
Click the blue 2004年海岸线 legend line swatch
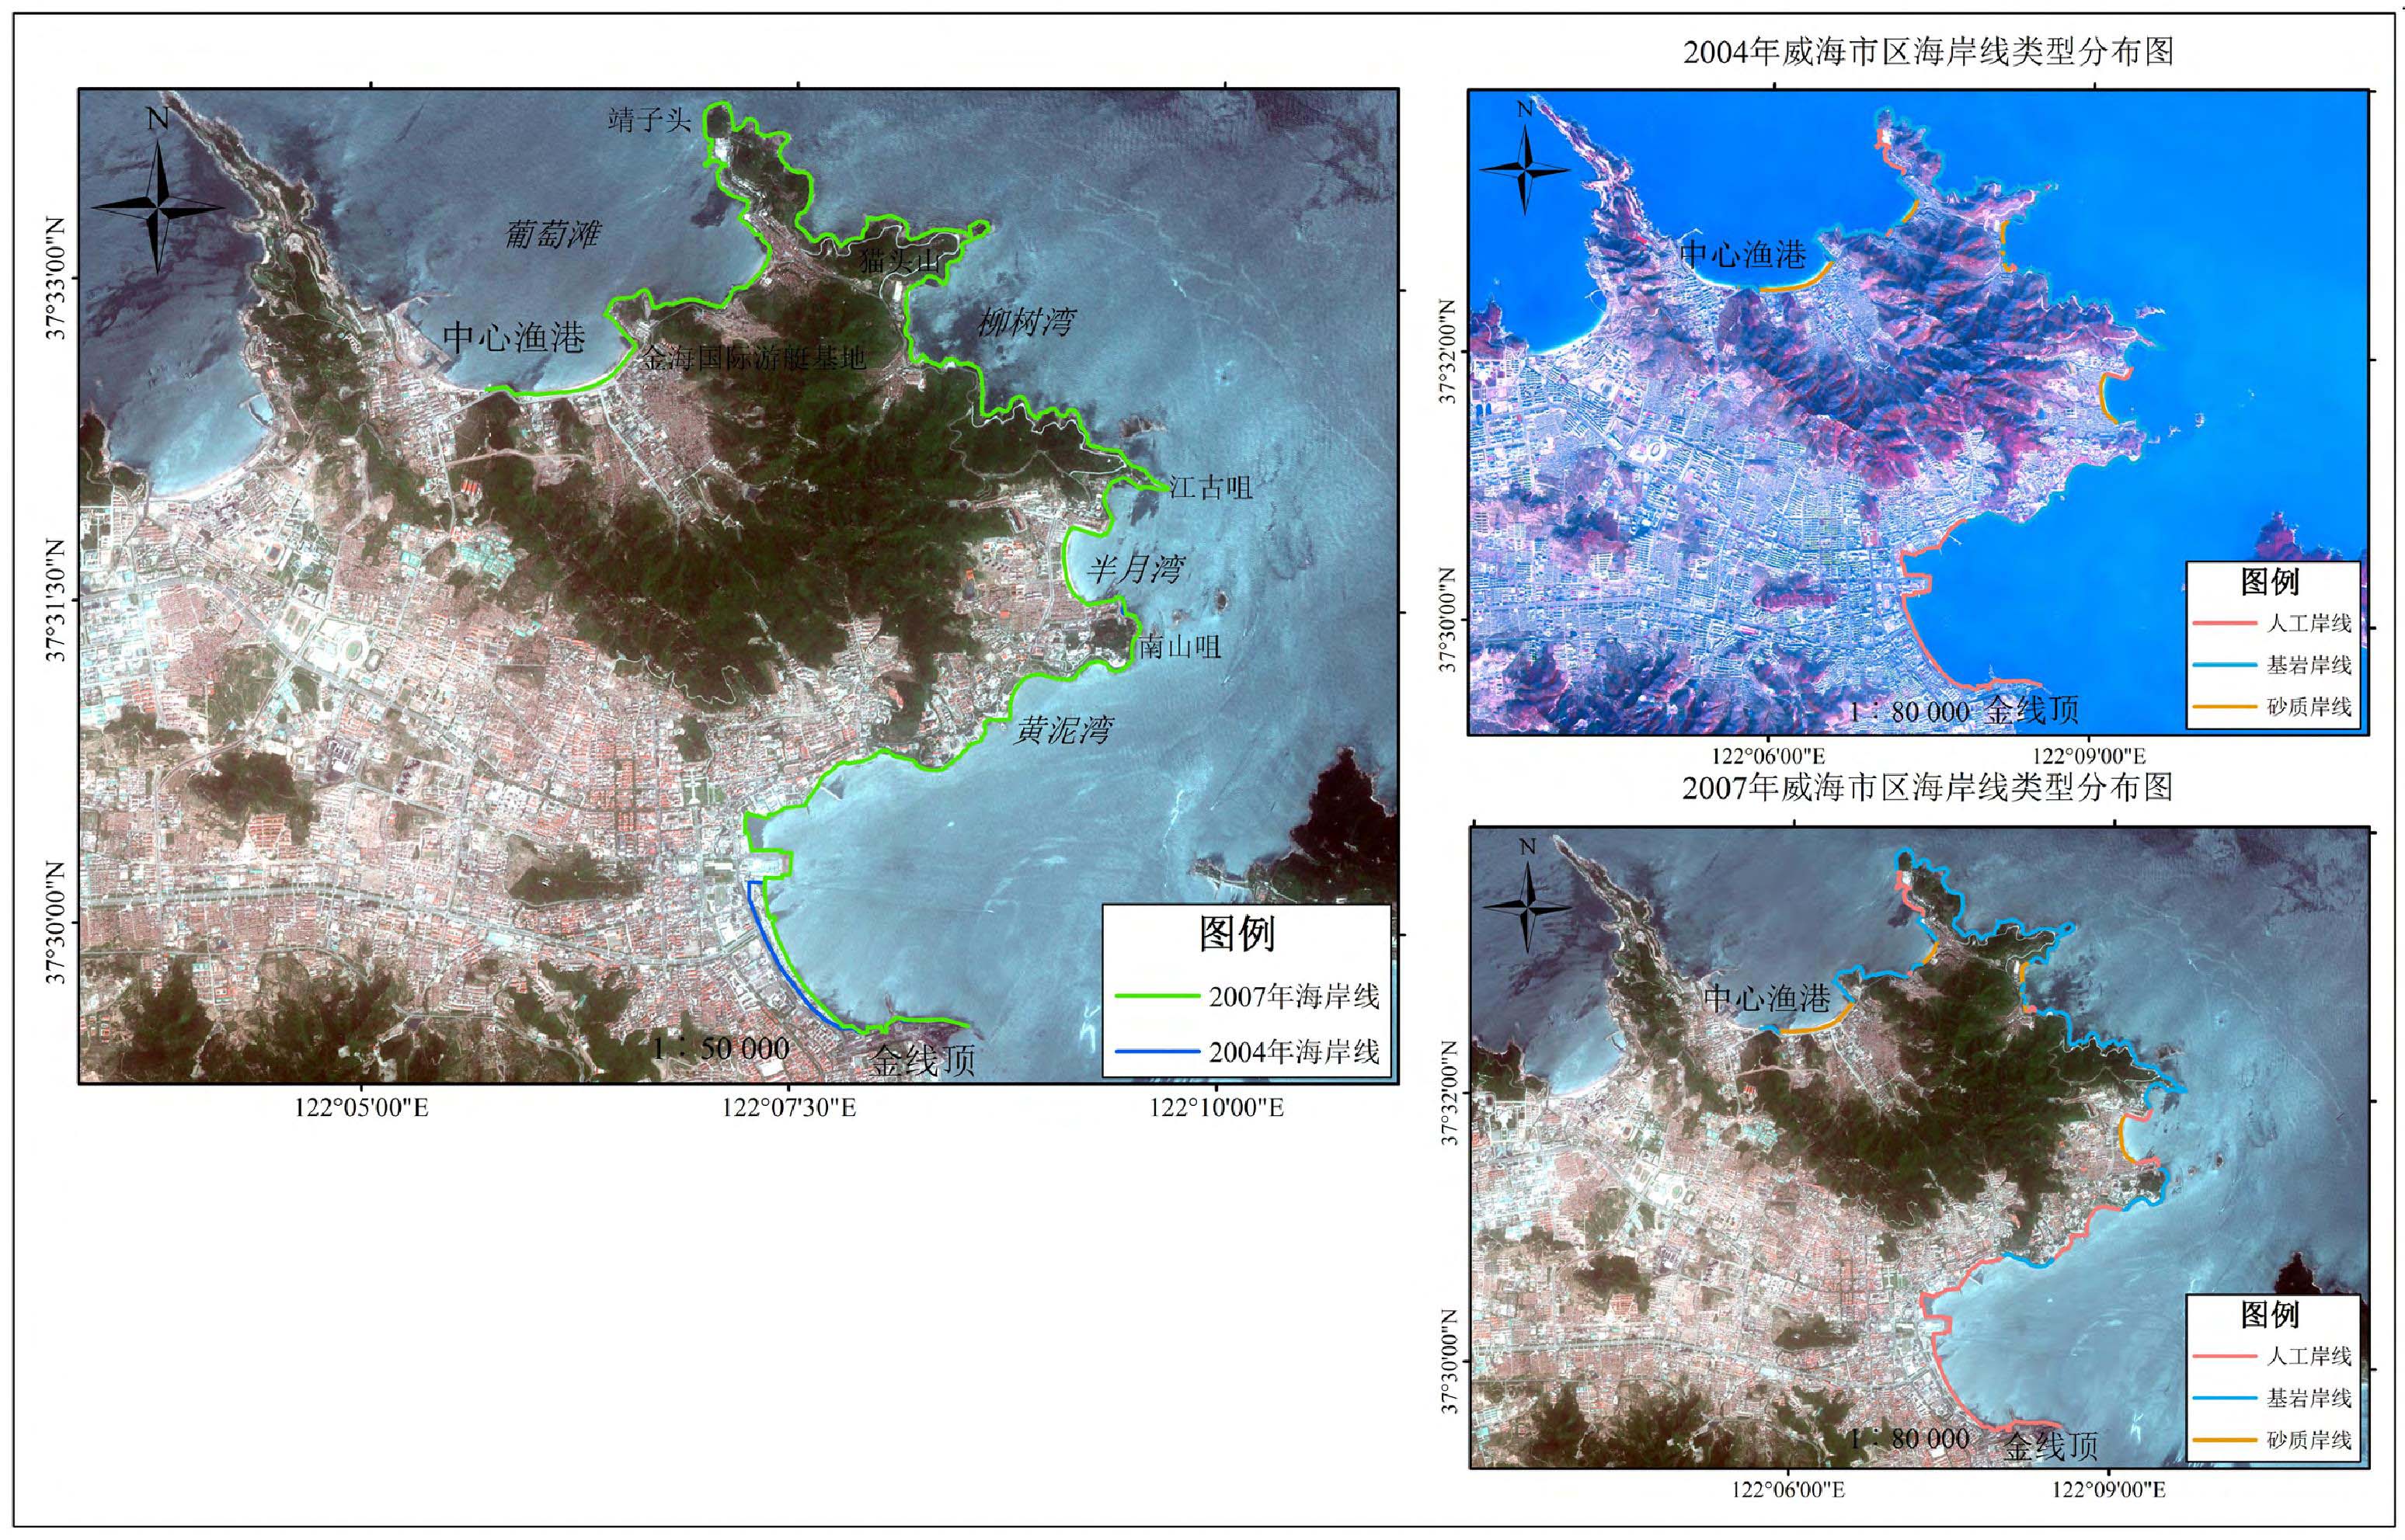(1157, 1051)
